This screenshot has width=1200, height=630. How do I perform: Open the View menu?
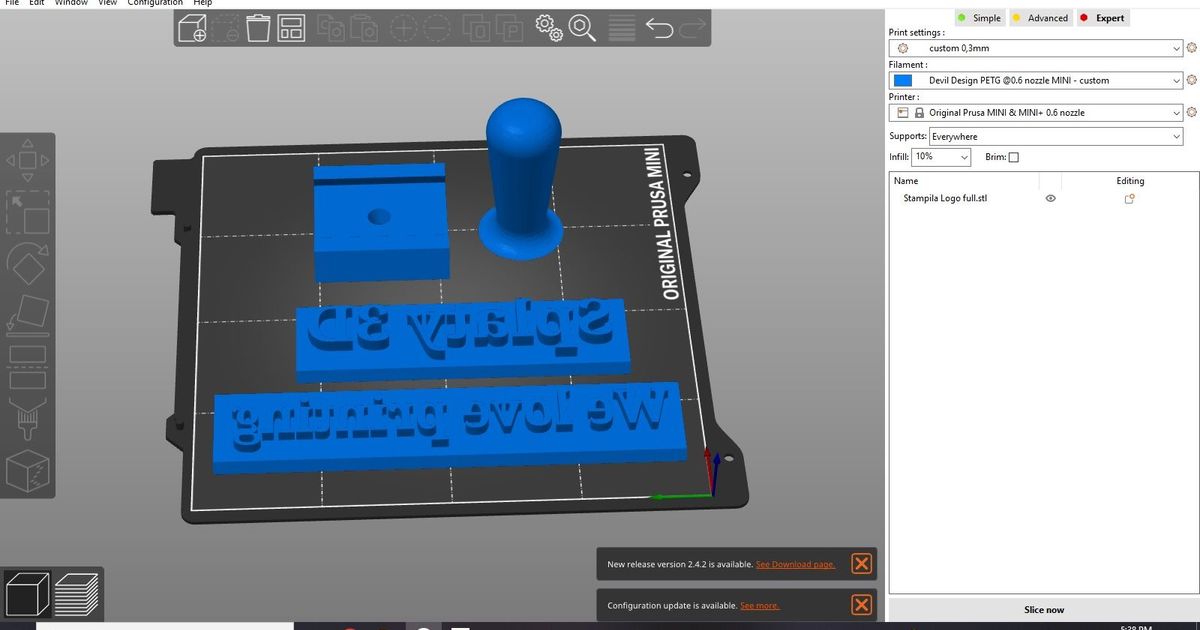[x=107, y=3]
